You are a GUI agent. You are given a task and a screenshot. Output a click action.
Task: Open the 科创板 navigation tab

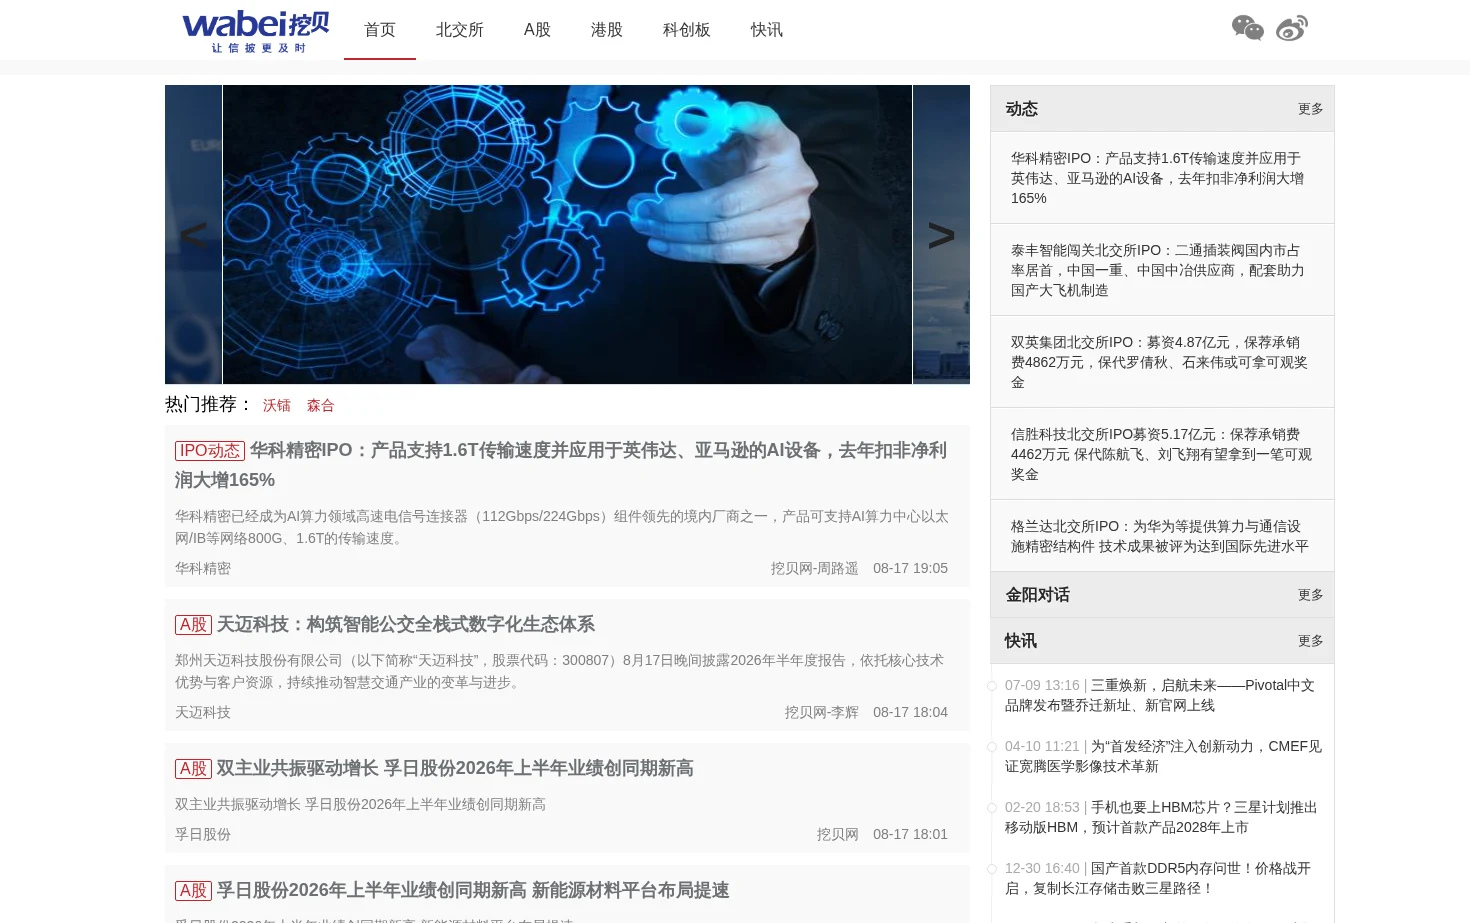pyautogui.click(x=687, y=30)
